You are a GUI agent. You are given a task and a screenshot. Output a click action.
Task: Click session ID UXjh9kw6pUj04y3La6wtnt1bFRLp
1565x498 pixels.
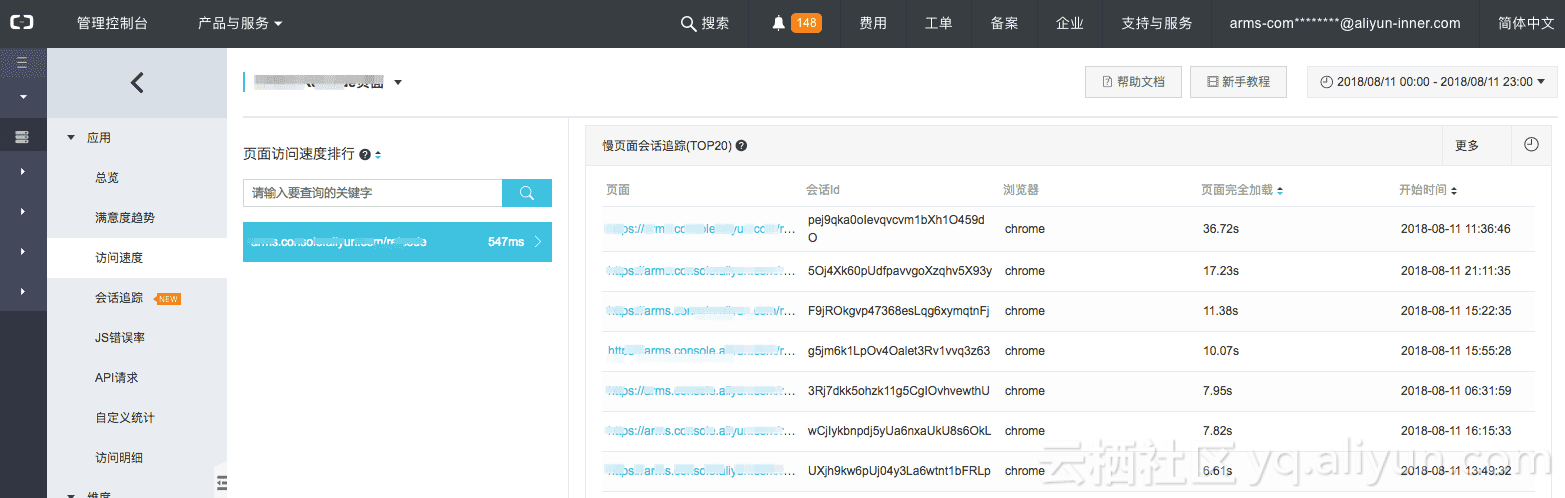click(x=899, y=471)
